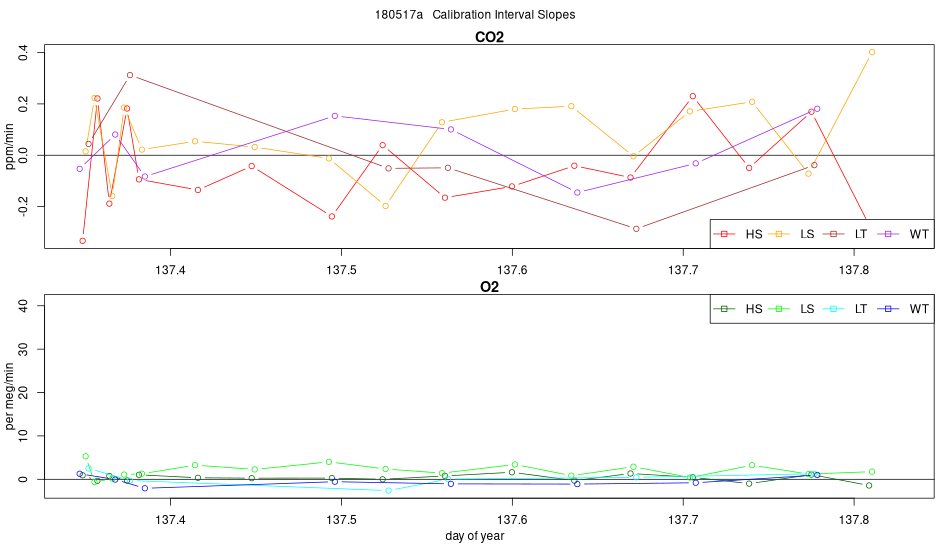Click the brown LT legend marker in CO2 legend
The height and width of the screenshot is (550, 950).
pos(833,234)
